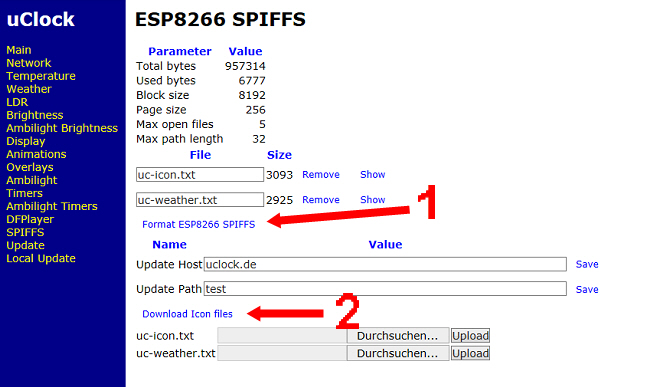Open the Animations page

coord(36,154)
